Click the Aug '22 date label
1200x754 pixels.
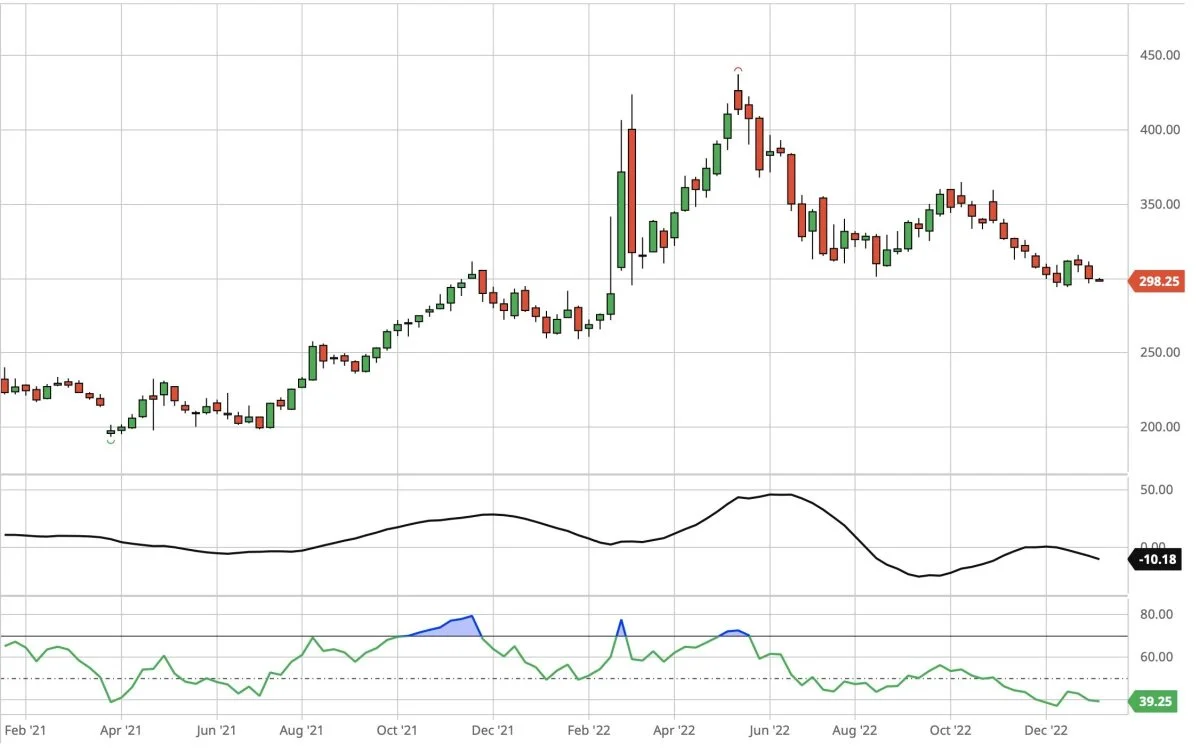click(x=856, y=732)
